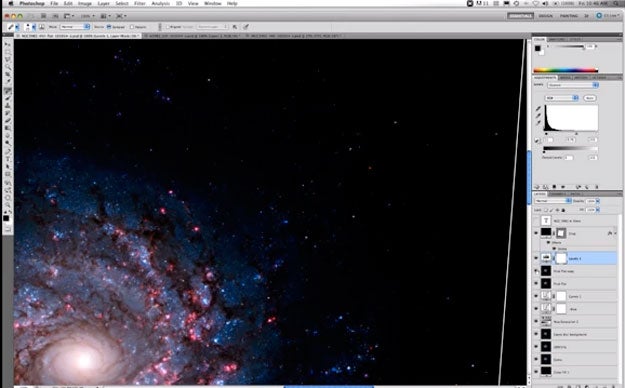Reset the adjustment to defaults
The image size is (625, 388).
point(587,187)
